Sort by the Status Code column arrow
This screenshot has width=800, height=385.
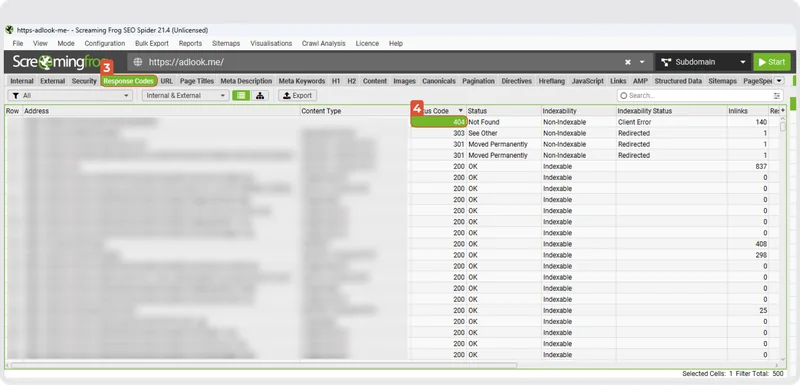pyautogui.click(x=461, y=111)
